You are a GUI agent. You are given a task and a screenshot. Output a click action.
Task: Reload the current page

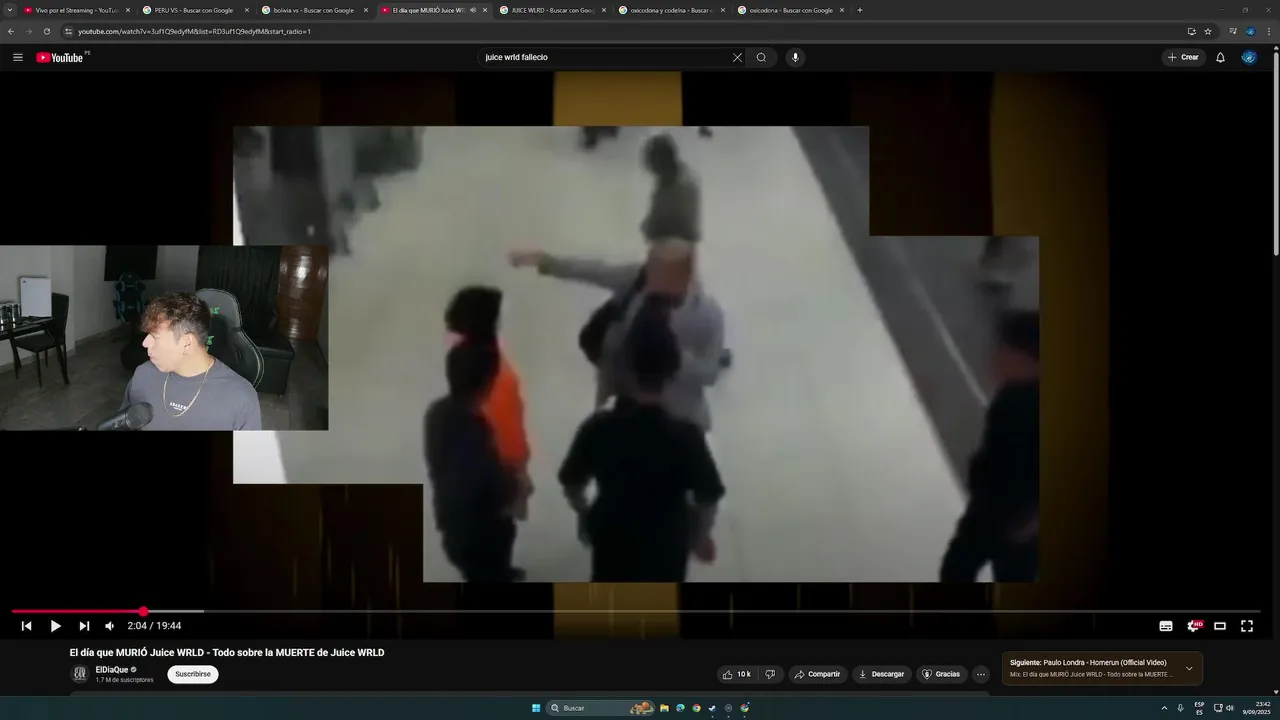click(46, 31)
